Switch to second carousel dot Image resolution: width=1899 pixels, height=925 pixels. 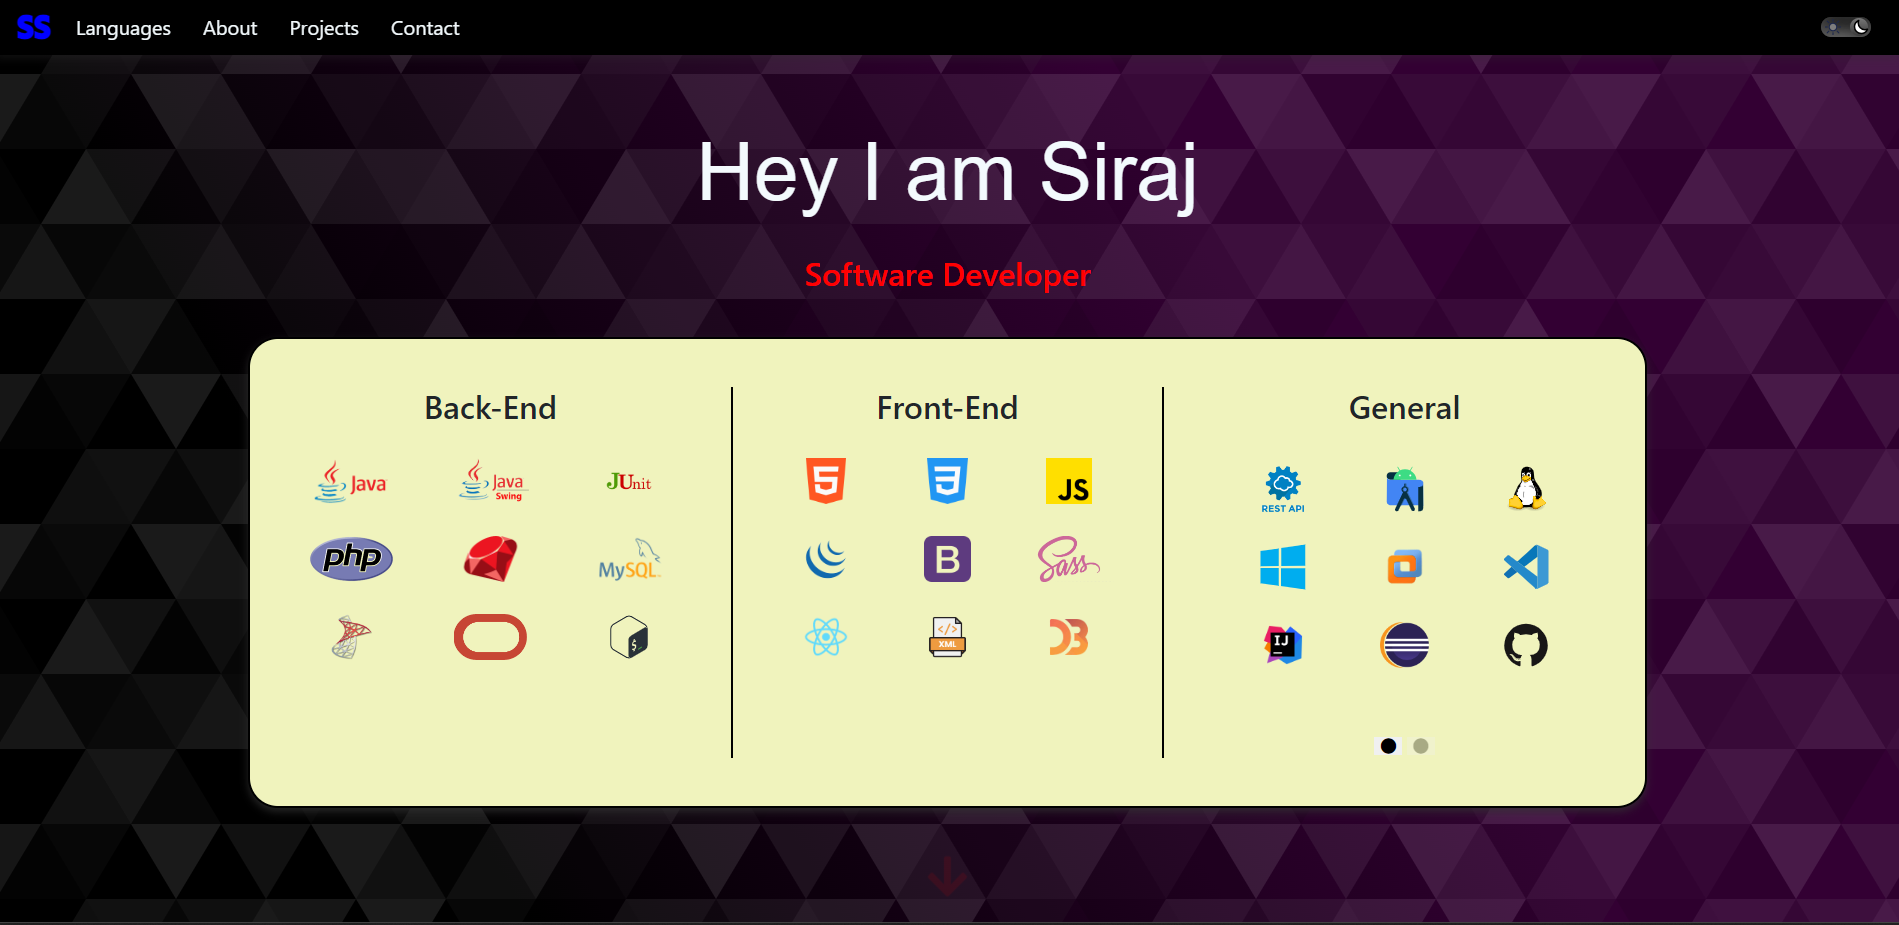click(x=1421, y=746)
